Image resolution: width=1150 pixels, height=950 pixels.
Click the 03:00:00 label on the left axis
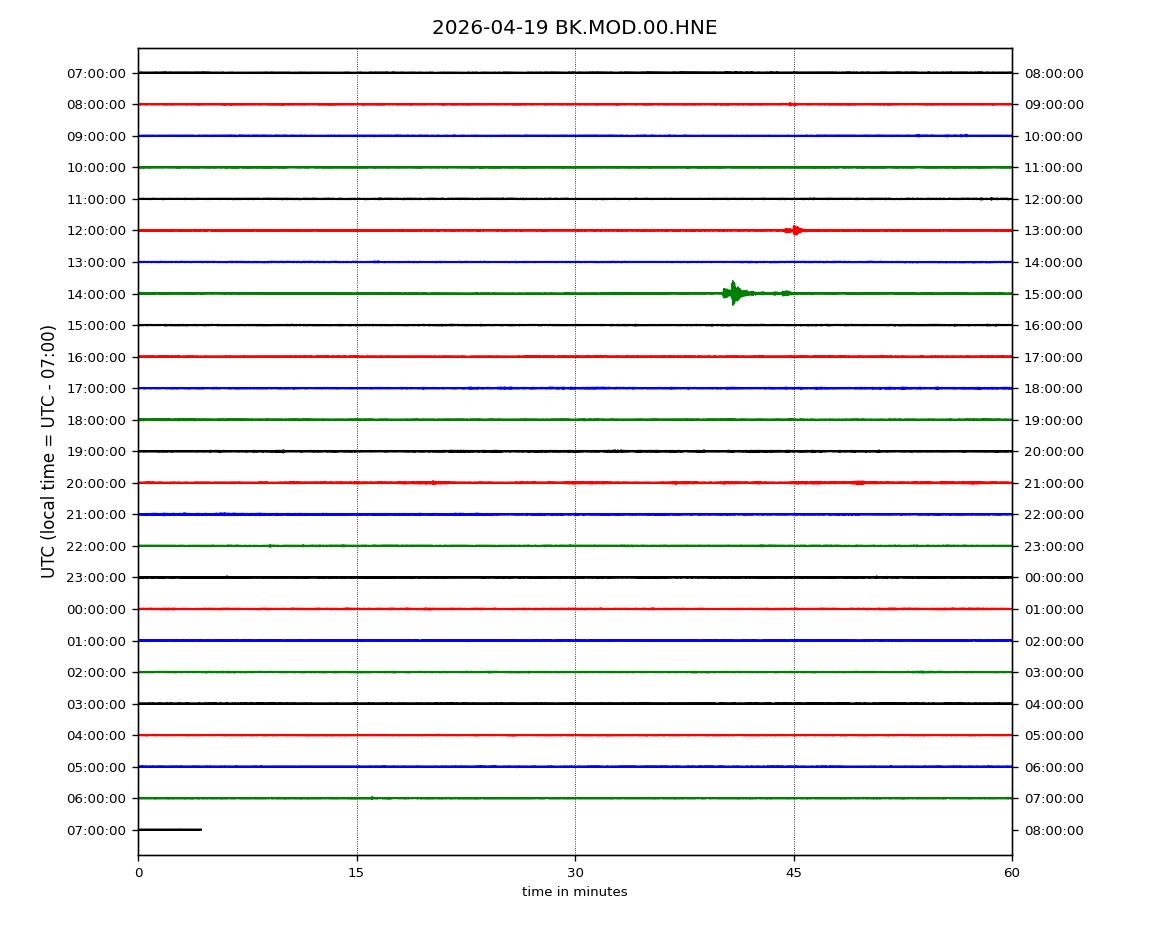click(x=97, y=704)
